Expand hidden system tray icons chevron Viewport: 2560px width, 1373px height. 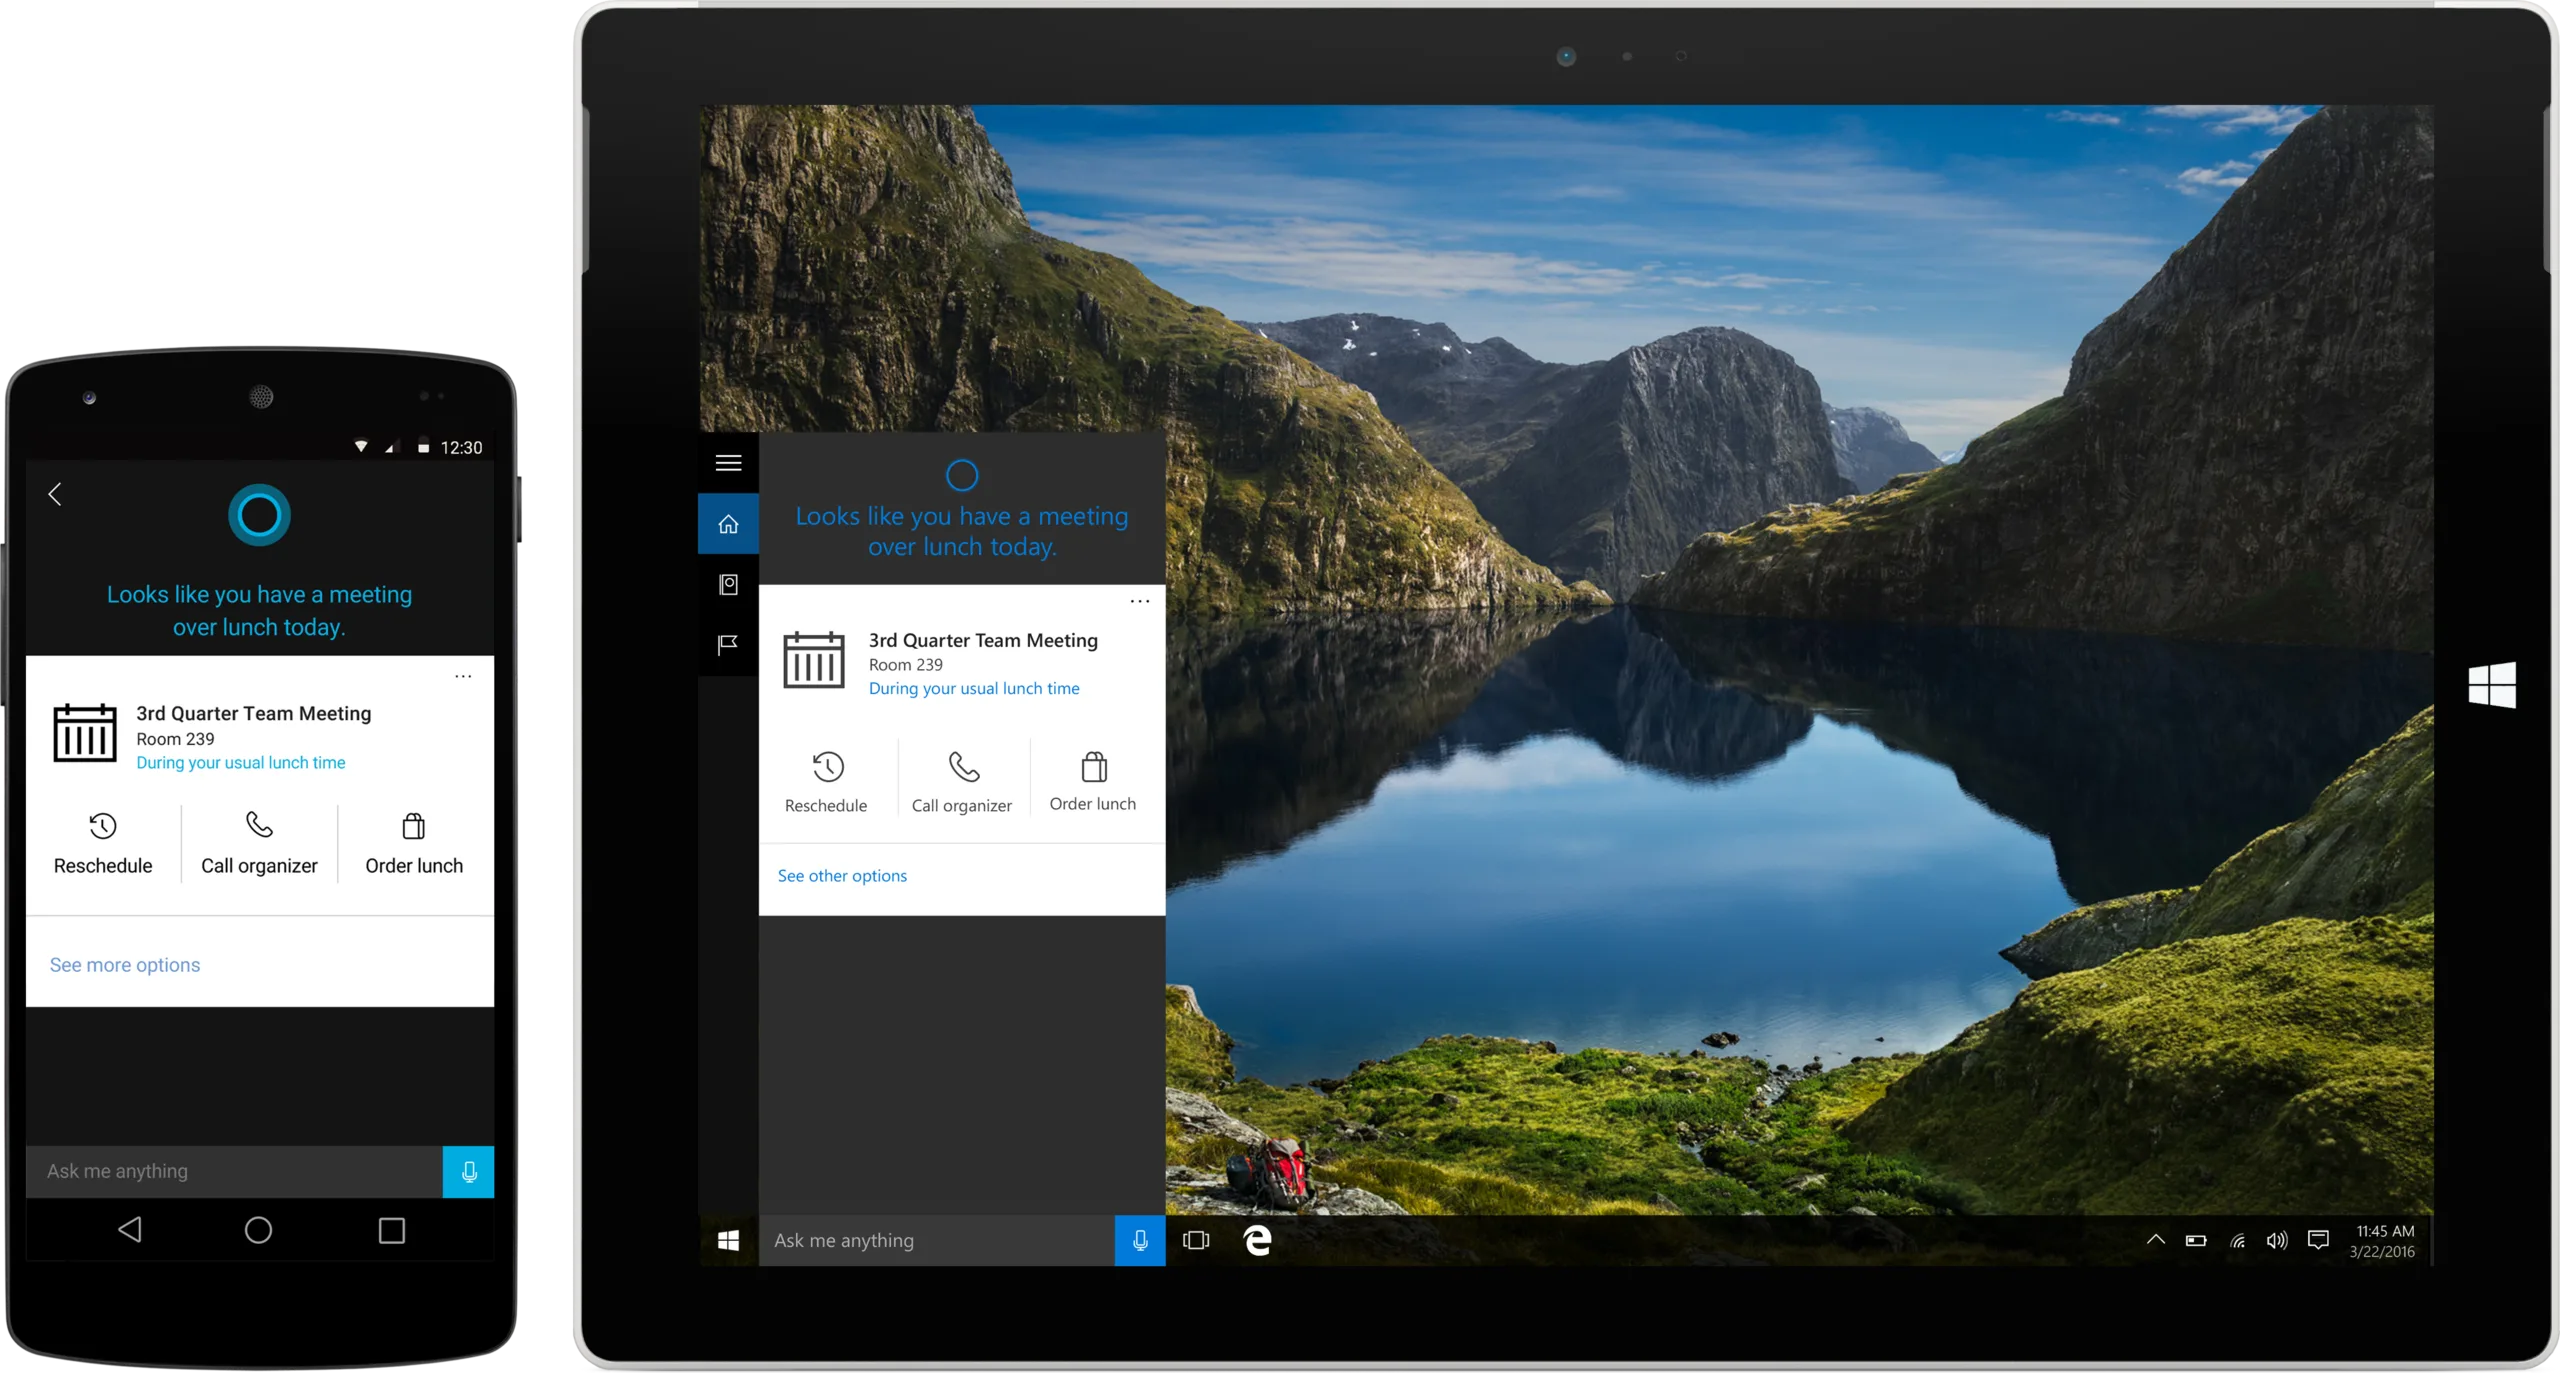[2155, 1240]
